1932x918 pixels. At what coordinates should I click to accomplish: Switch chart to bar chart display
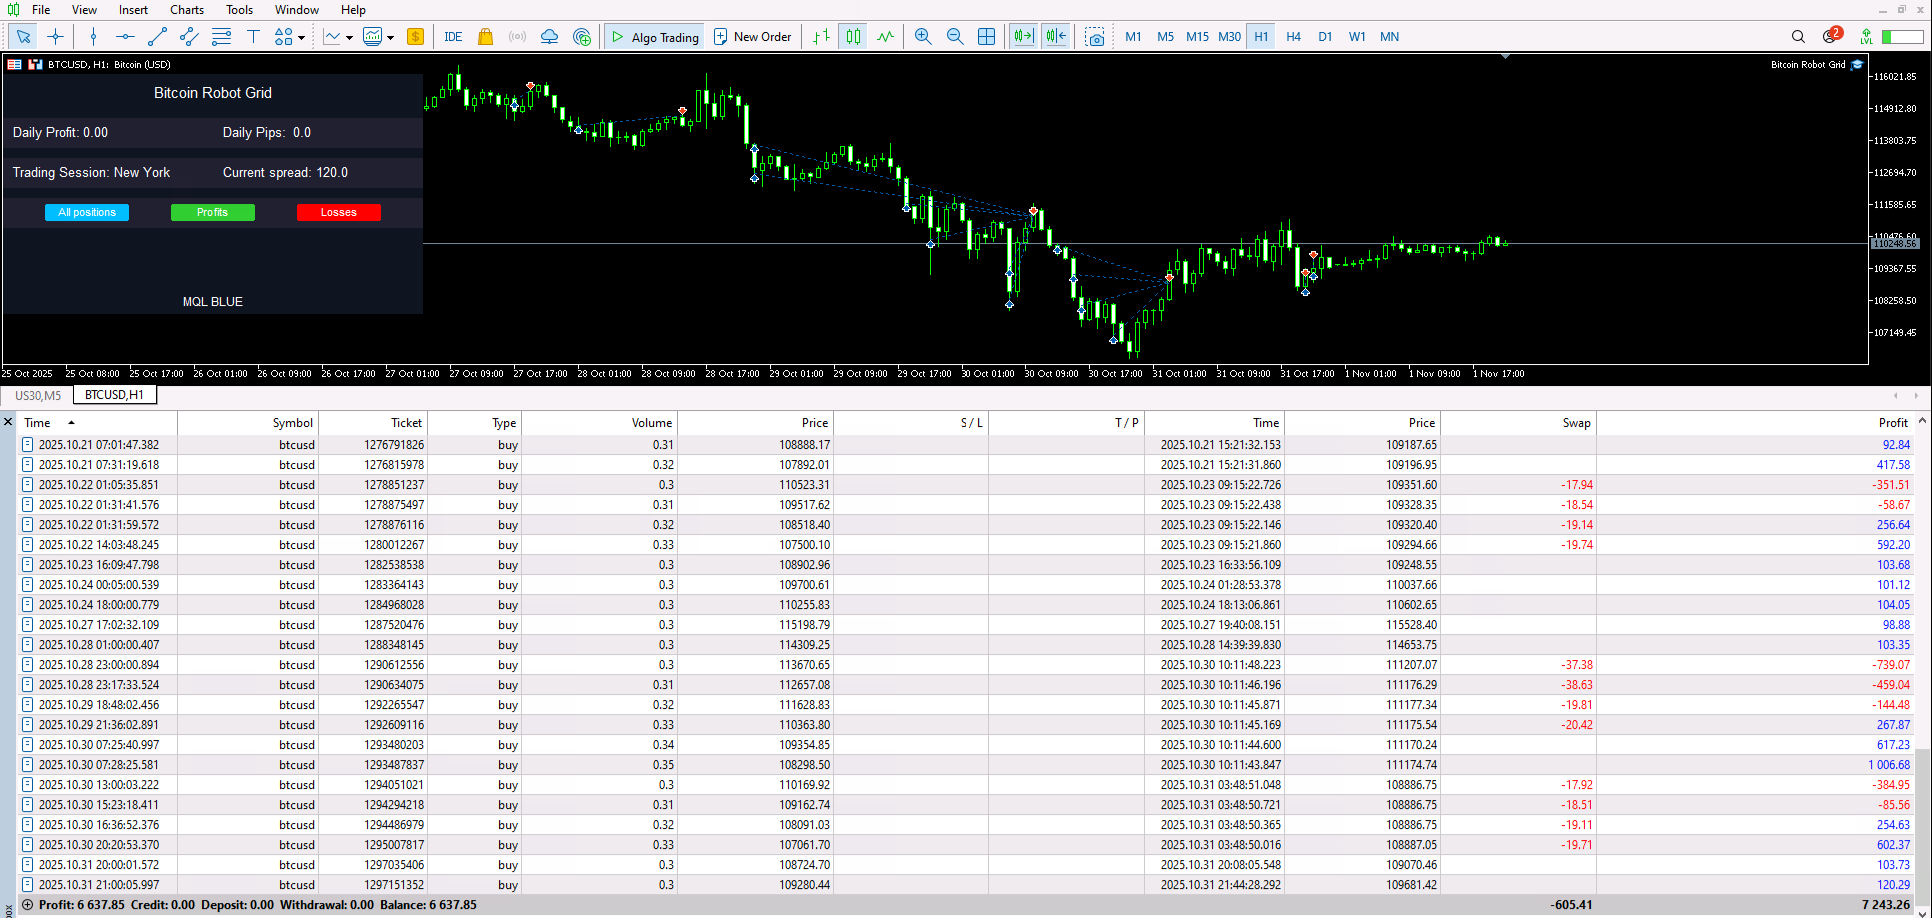click(x=821, y=37)
